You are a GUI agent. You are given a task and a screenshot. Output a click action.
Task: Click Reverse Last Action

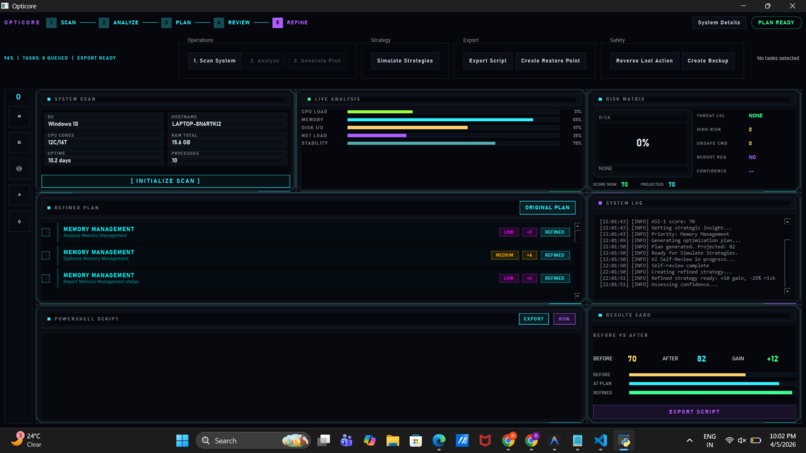(645, 61)
